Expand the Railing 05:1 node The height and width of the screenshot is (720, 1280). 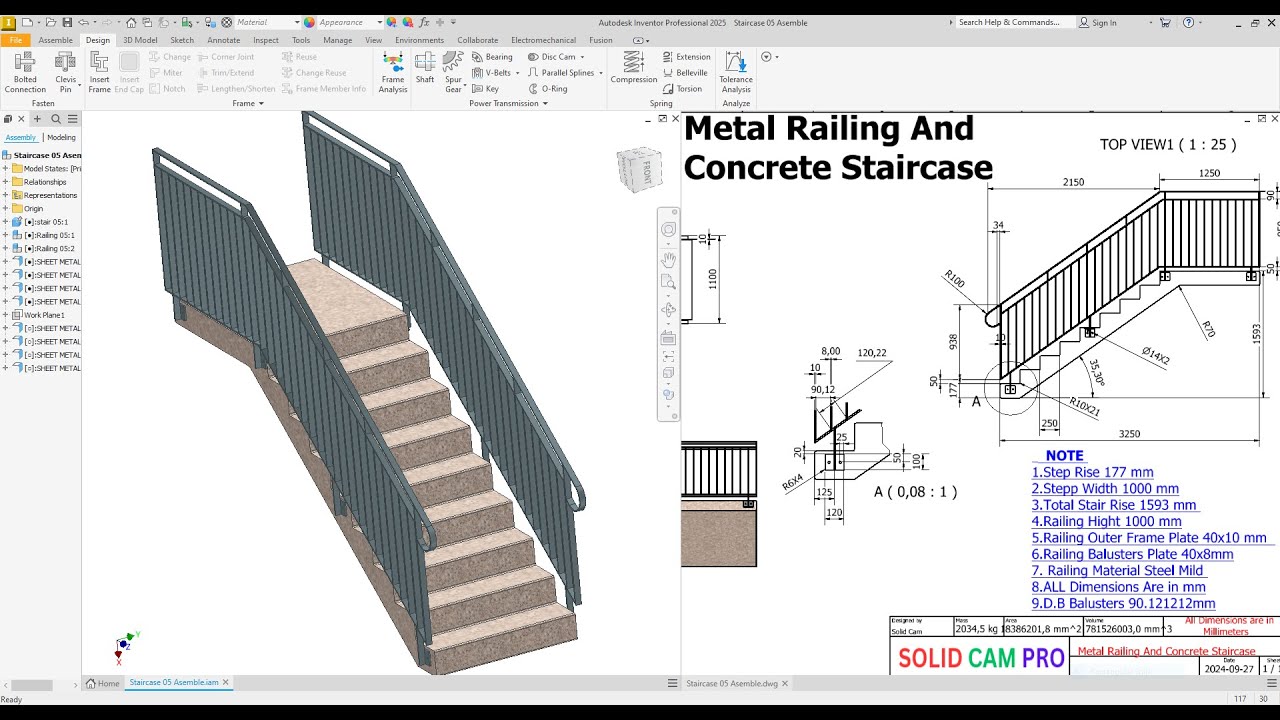pos(5,235)
